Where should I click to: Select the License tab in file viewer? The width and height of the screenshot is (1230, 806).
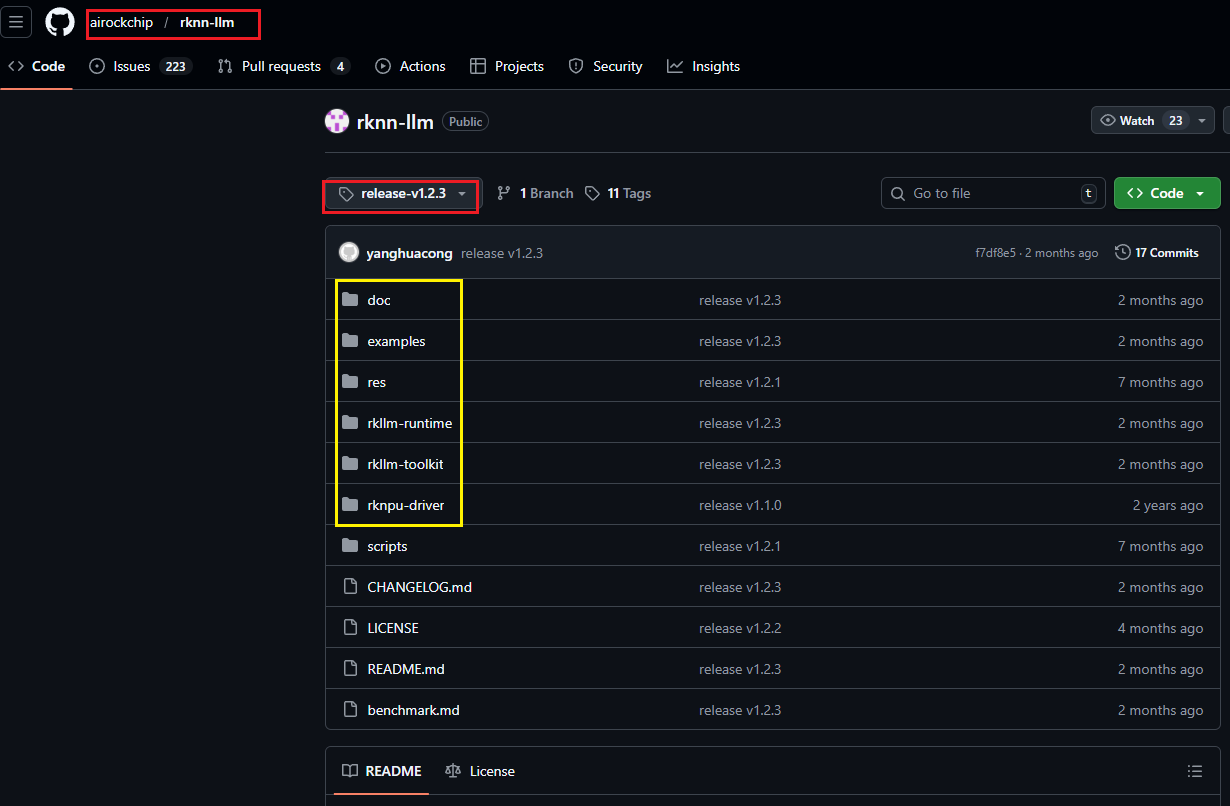480,771
